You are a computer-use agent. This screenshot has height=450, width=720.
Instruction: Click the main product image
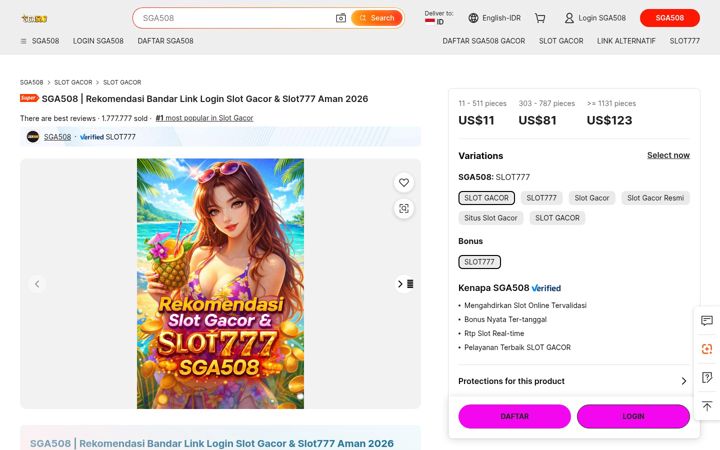220,283
